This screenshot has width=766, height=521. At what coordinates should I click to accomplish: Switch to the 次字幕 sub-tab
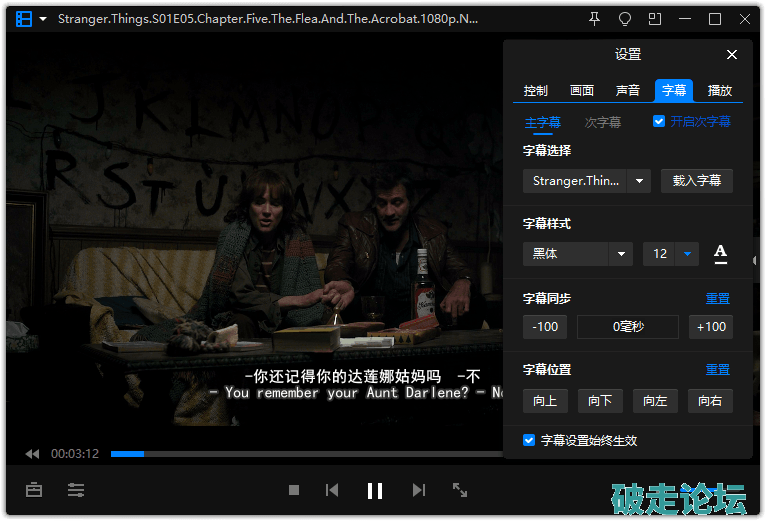point(603,122)
